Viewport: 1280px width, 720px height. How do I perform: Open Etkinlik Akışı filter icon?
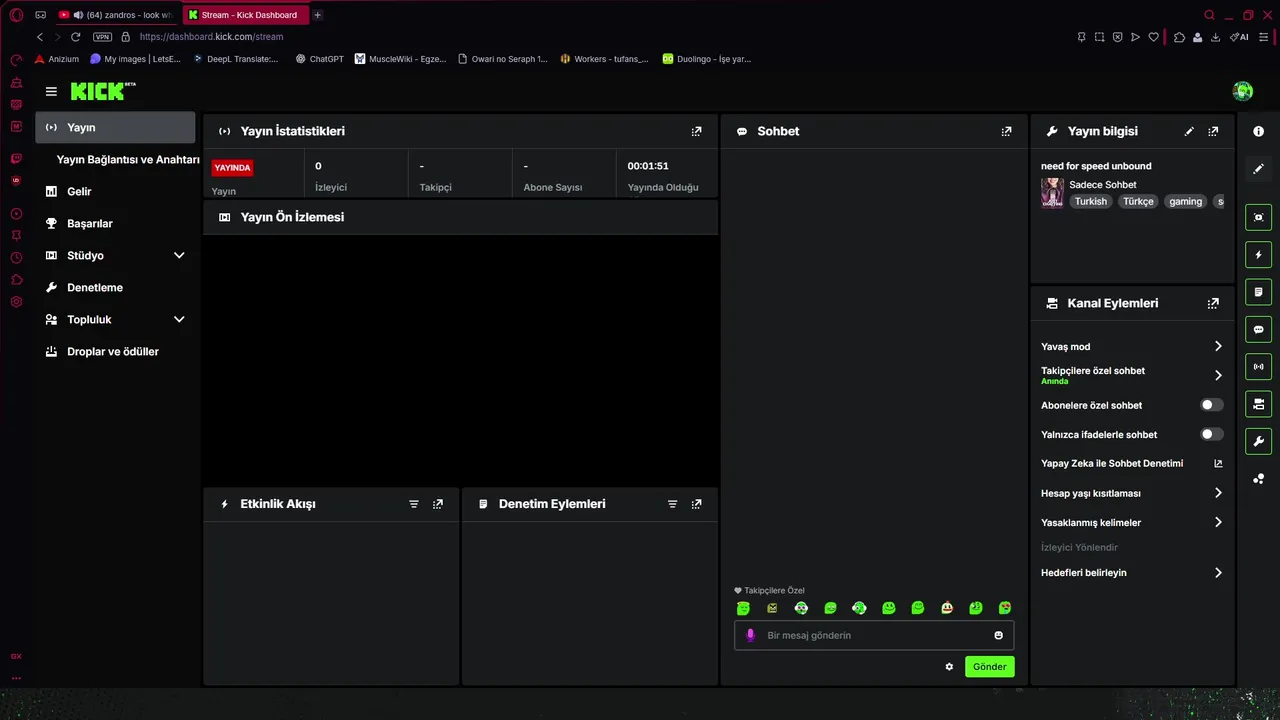pyautogui.click(x=414, y=504)
